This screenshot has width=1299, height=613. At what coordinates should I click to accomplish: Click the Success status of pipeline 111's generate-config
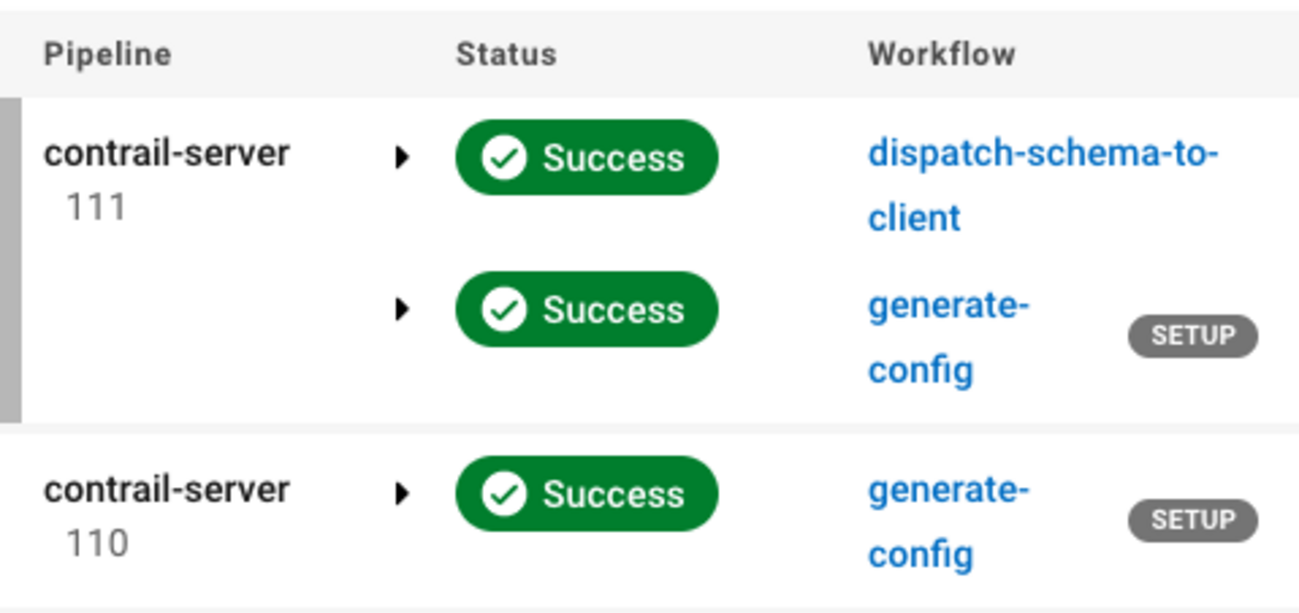(612, 310)
